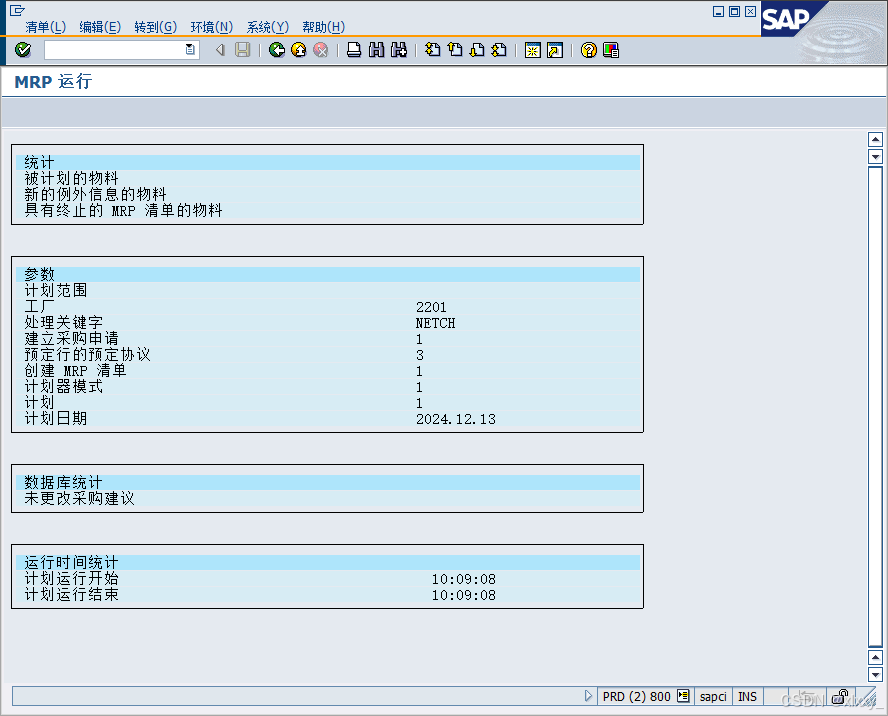Click the 工厂 label
This screenshot has width=888, height=716.
(x=39, y=306)
